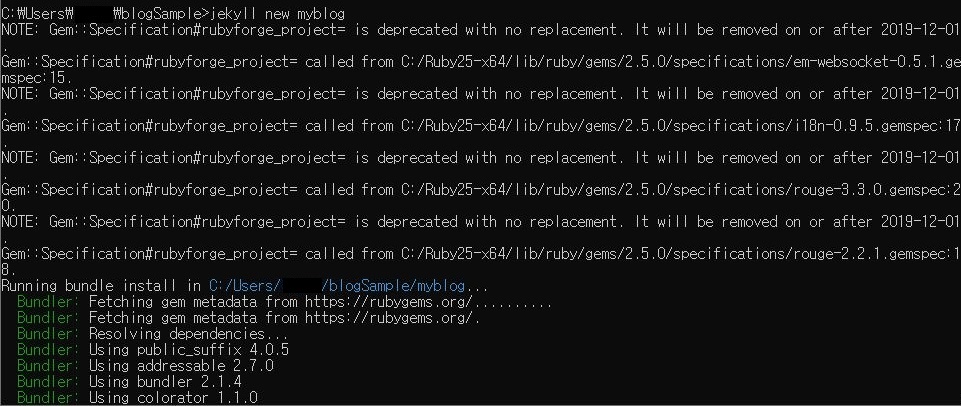The image size is (961, 406).
Task: Click the second rubygems.org URL line
Action: (x=393, y=318)
